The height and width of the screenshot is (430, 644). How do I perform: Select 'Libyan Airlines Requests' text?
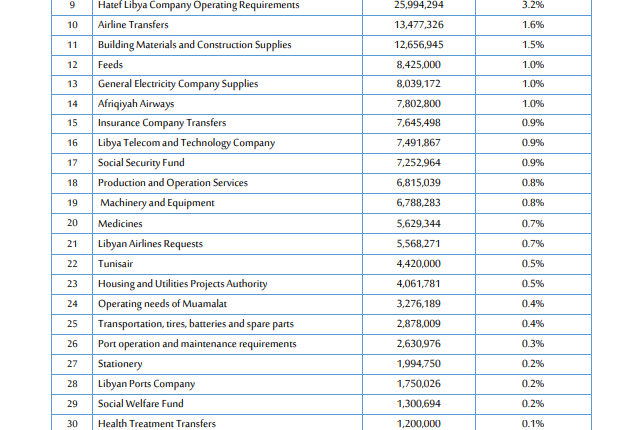point(150,244)
